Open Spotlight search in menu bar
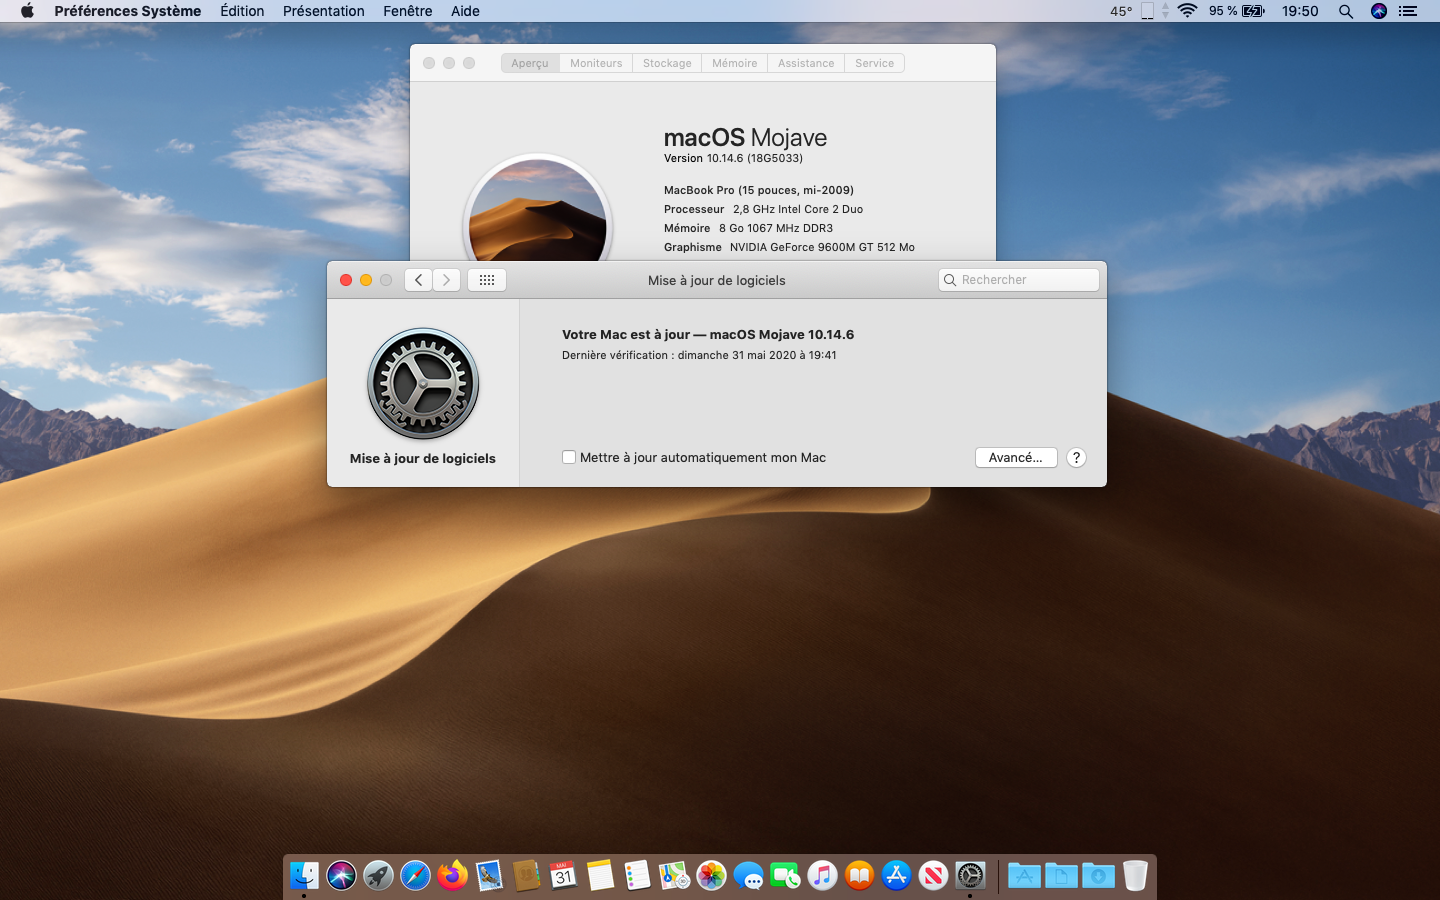The height and width of the screenshot is (900, 1440). pos(1346,11)
